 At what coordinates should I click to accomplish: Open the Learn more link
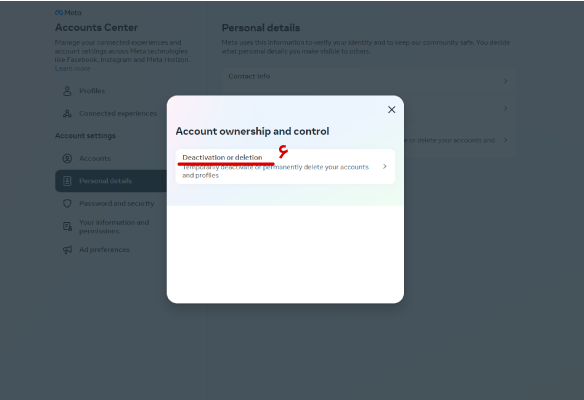73,69
